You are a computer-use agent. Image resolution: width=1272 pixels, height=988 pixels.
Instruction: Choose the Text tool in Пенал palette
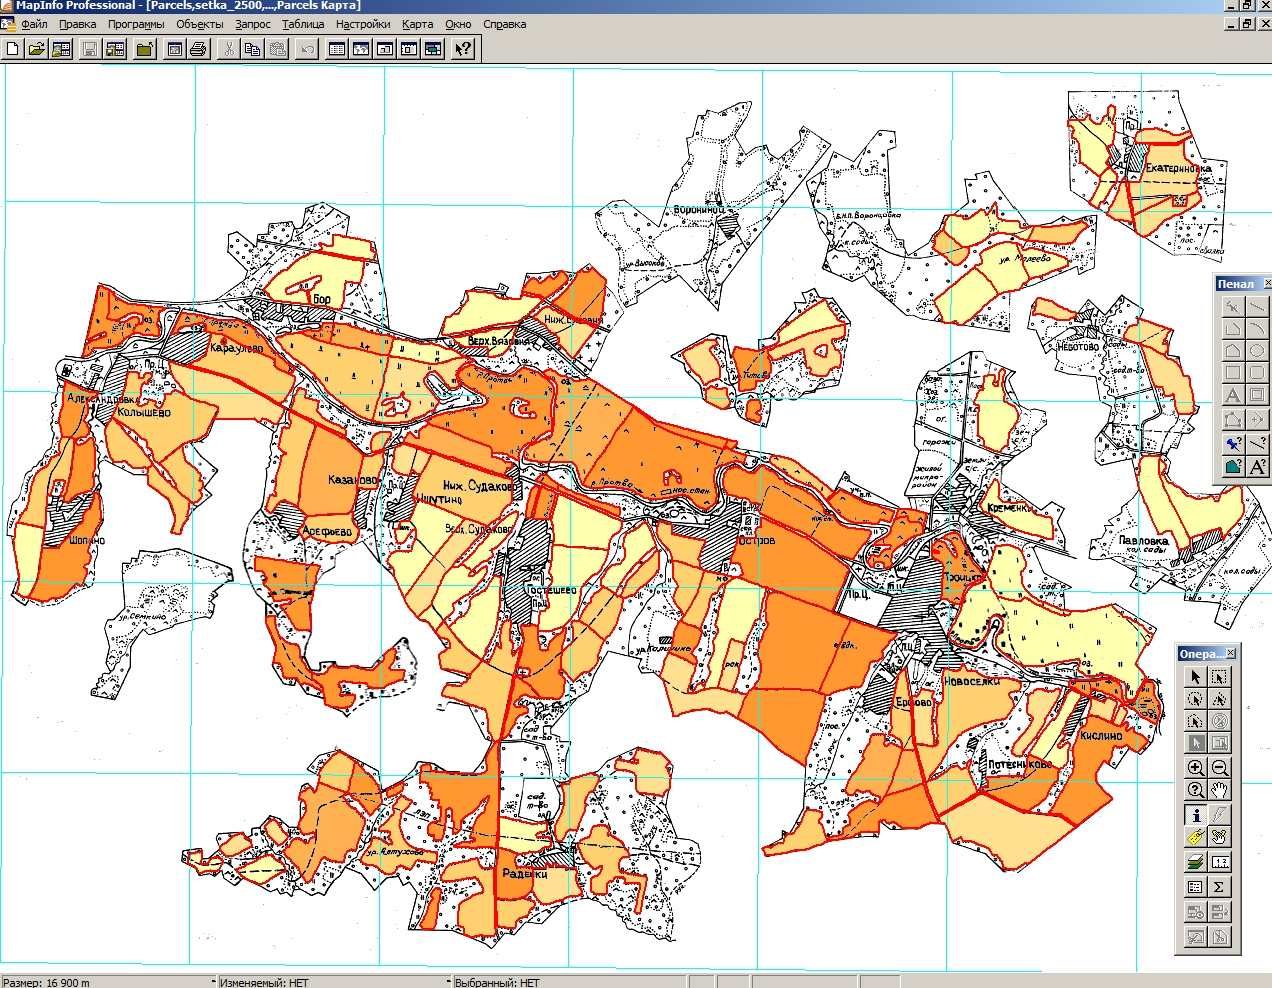[1234, 394]
